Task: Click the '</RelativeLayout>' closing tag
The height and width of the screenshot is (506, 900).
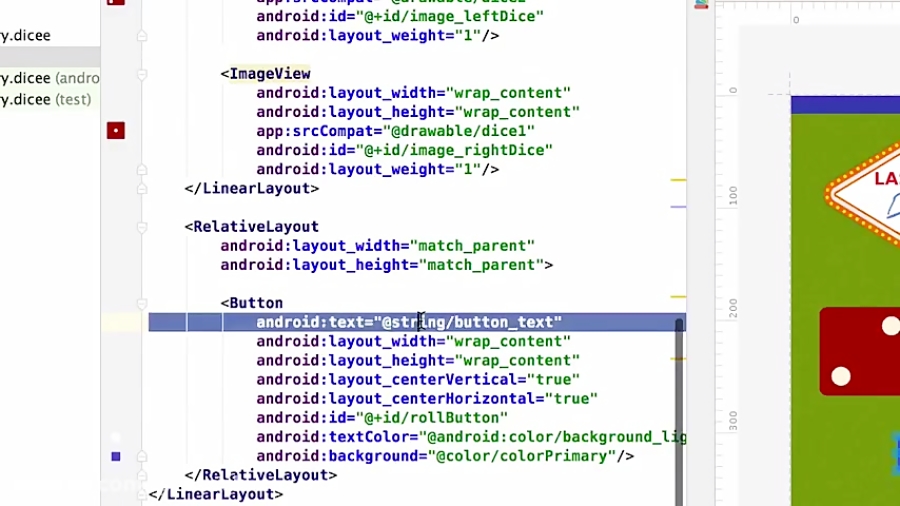Action: click(261, 475)
